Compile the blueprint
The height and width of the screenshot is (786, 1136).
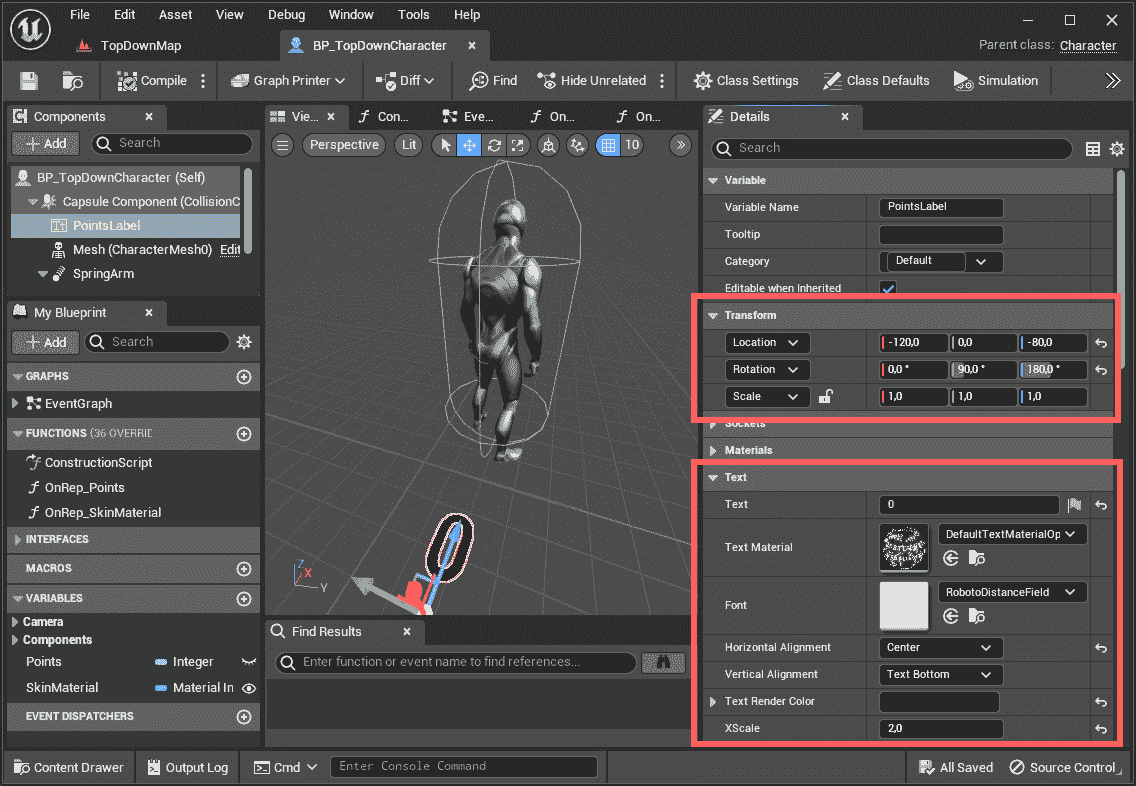click(x=152, y=81)
